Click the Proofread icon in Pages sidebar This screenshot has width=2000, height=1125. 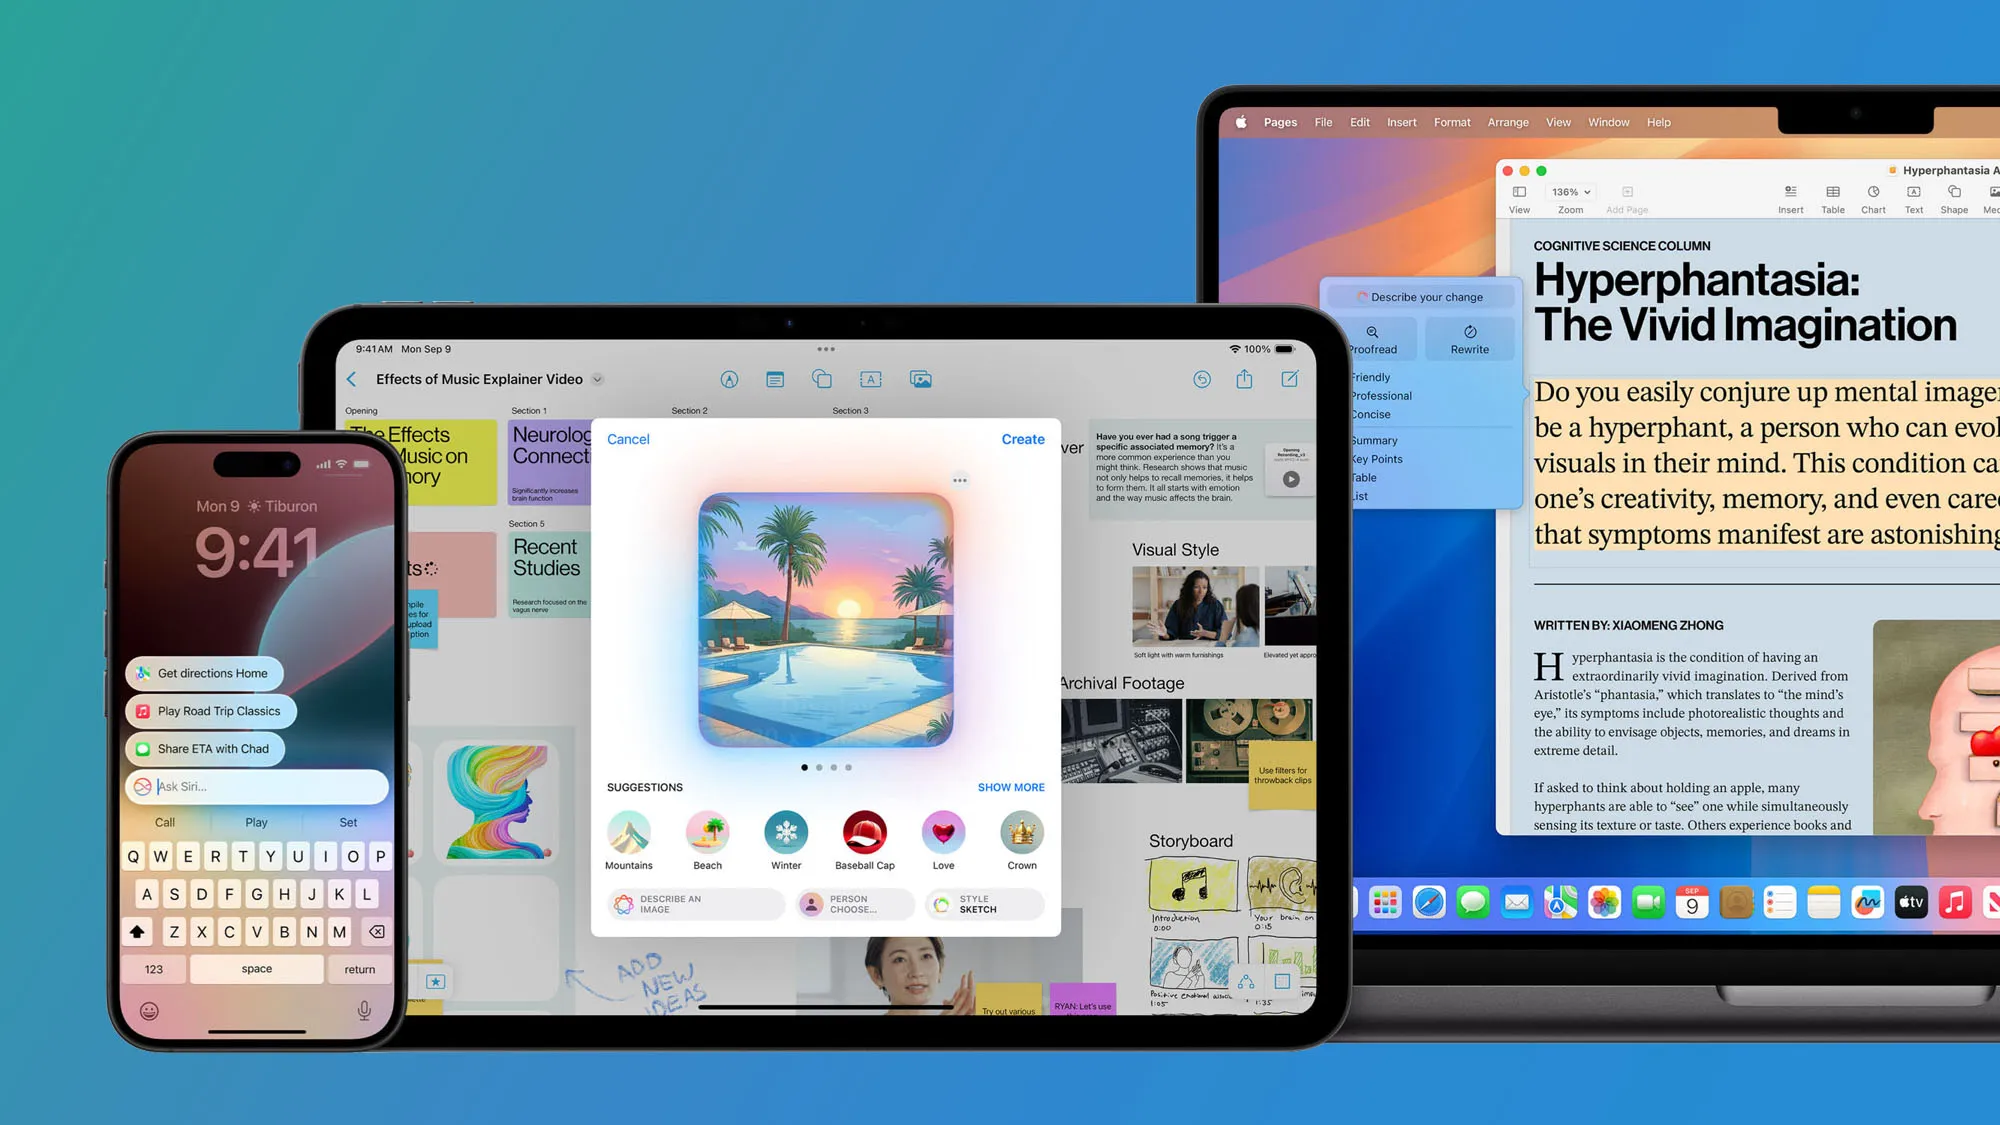pos(1372,338)
